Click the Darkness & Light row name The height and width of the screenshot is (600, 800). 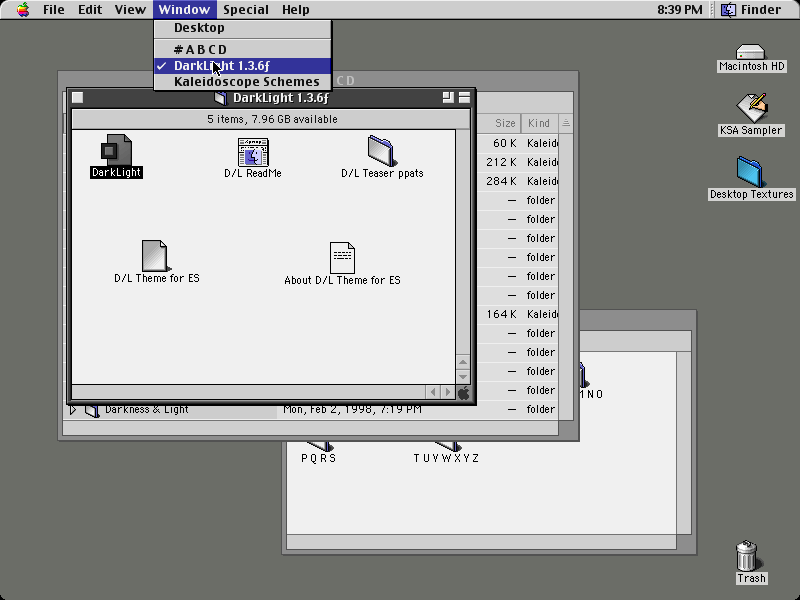point(147,410)
